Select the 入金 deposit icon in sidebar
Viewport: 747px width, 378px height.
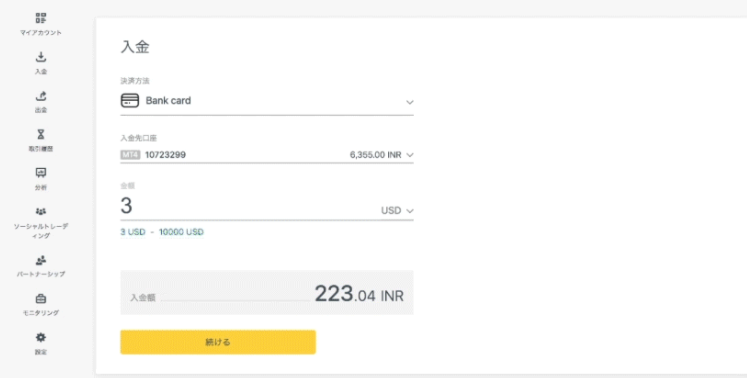(x=41, y=57)
